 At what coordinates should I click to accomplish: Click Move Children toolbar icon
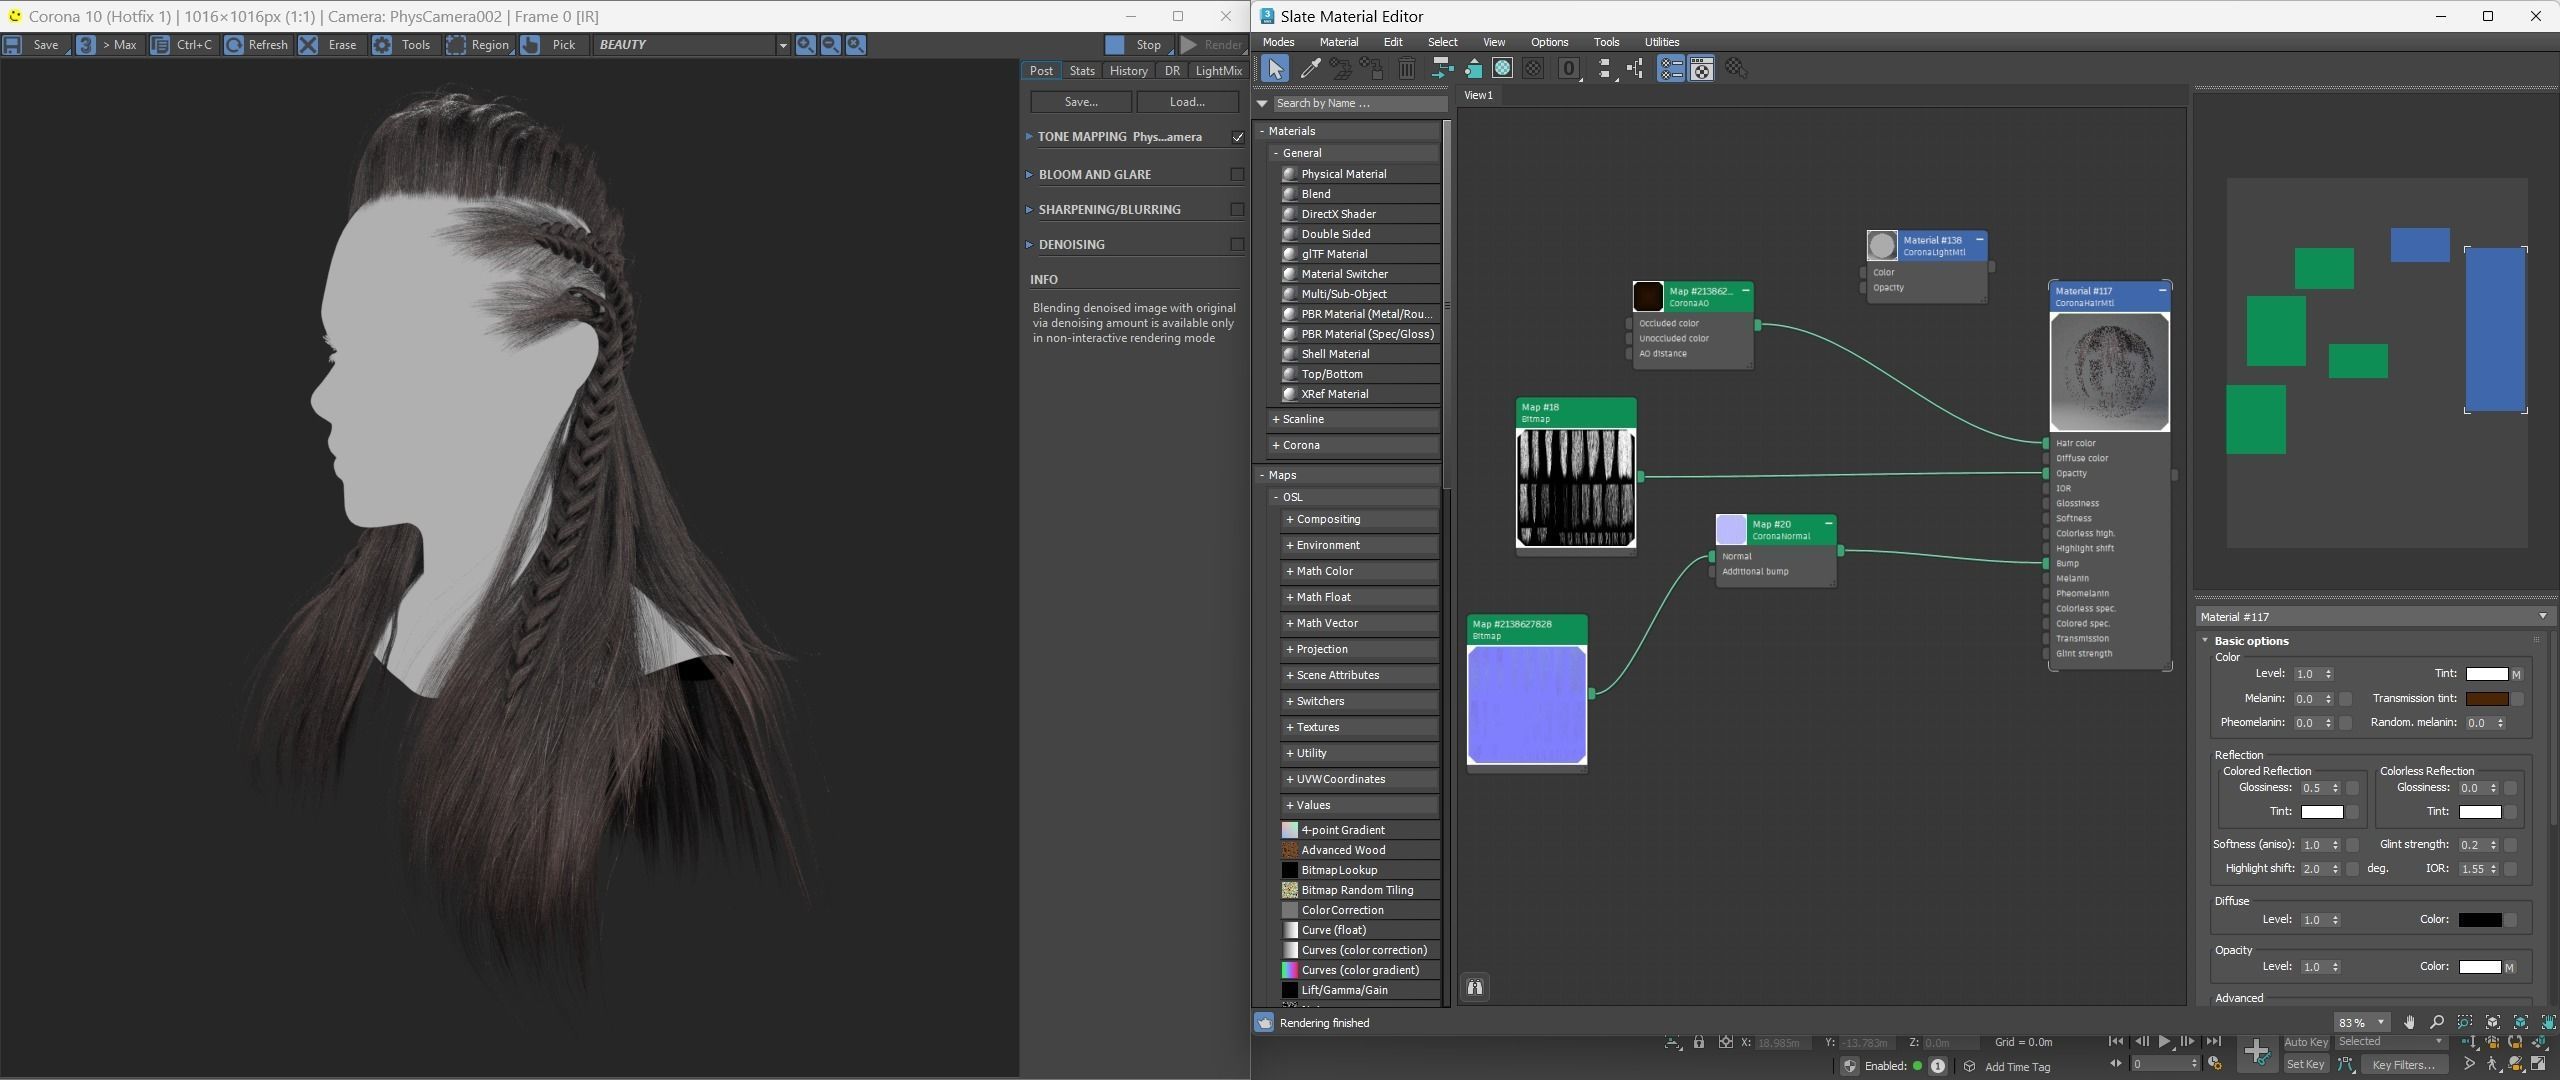(1442, 68)
